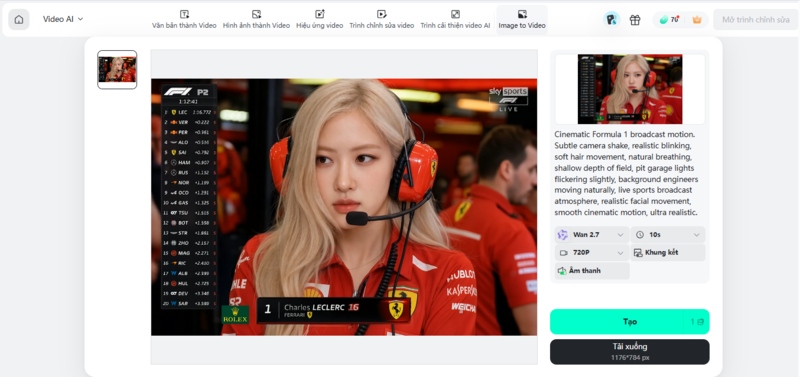The width and height of the screenshot is (800, 377).
Task: Click the Hiệu ứng video icon
Action: point(319,14)
